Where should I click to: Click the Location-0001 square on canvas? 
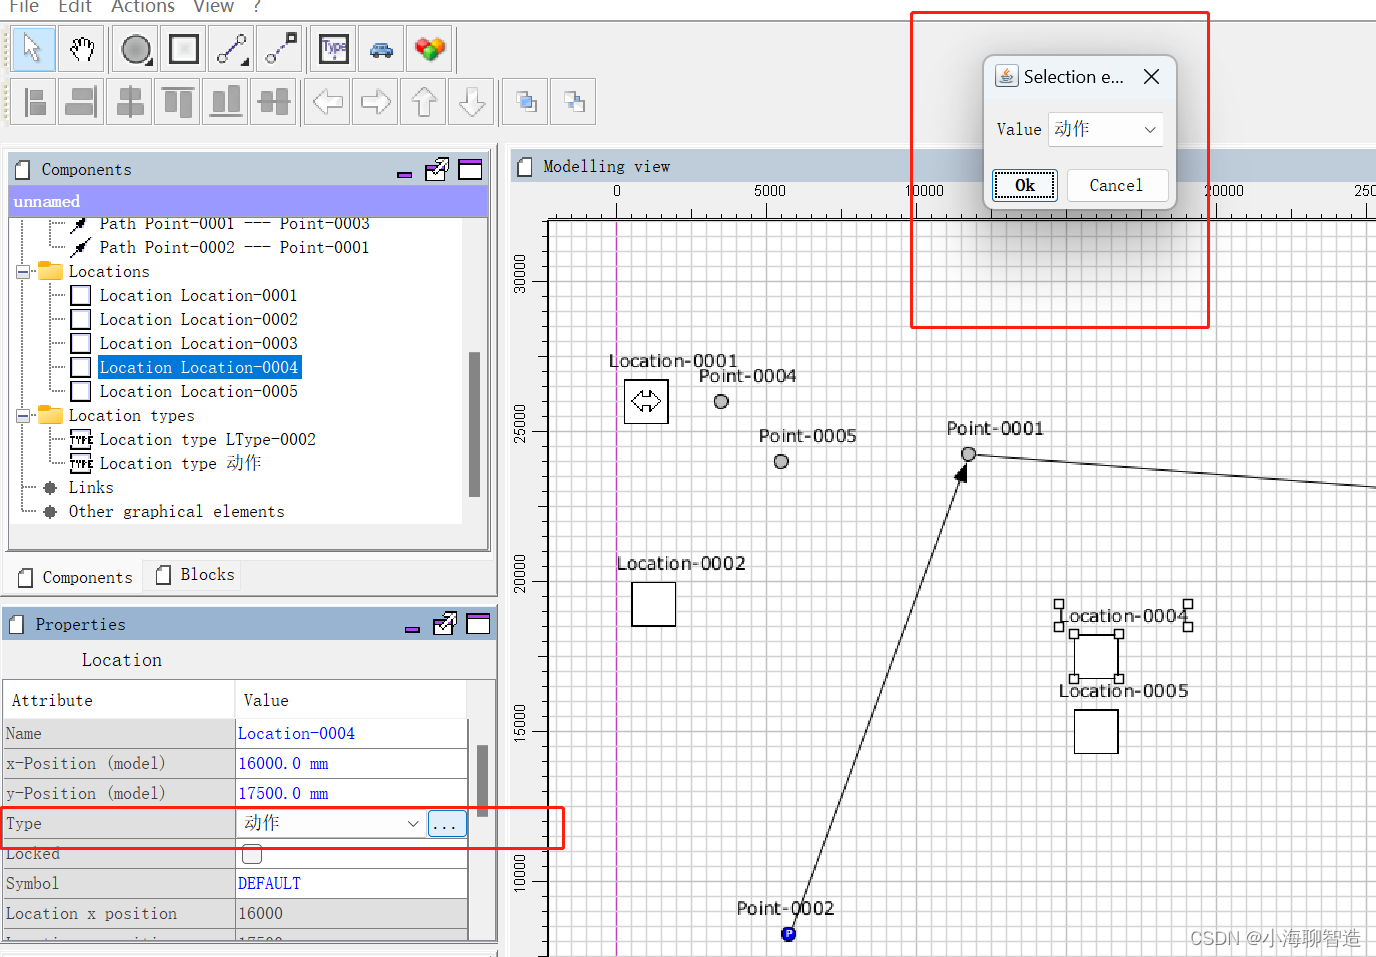646,402
